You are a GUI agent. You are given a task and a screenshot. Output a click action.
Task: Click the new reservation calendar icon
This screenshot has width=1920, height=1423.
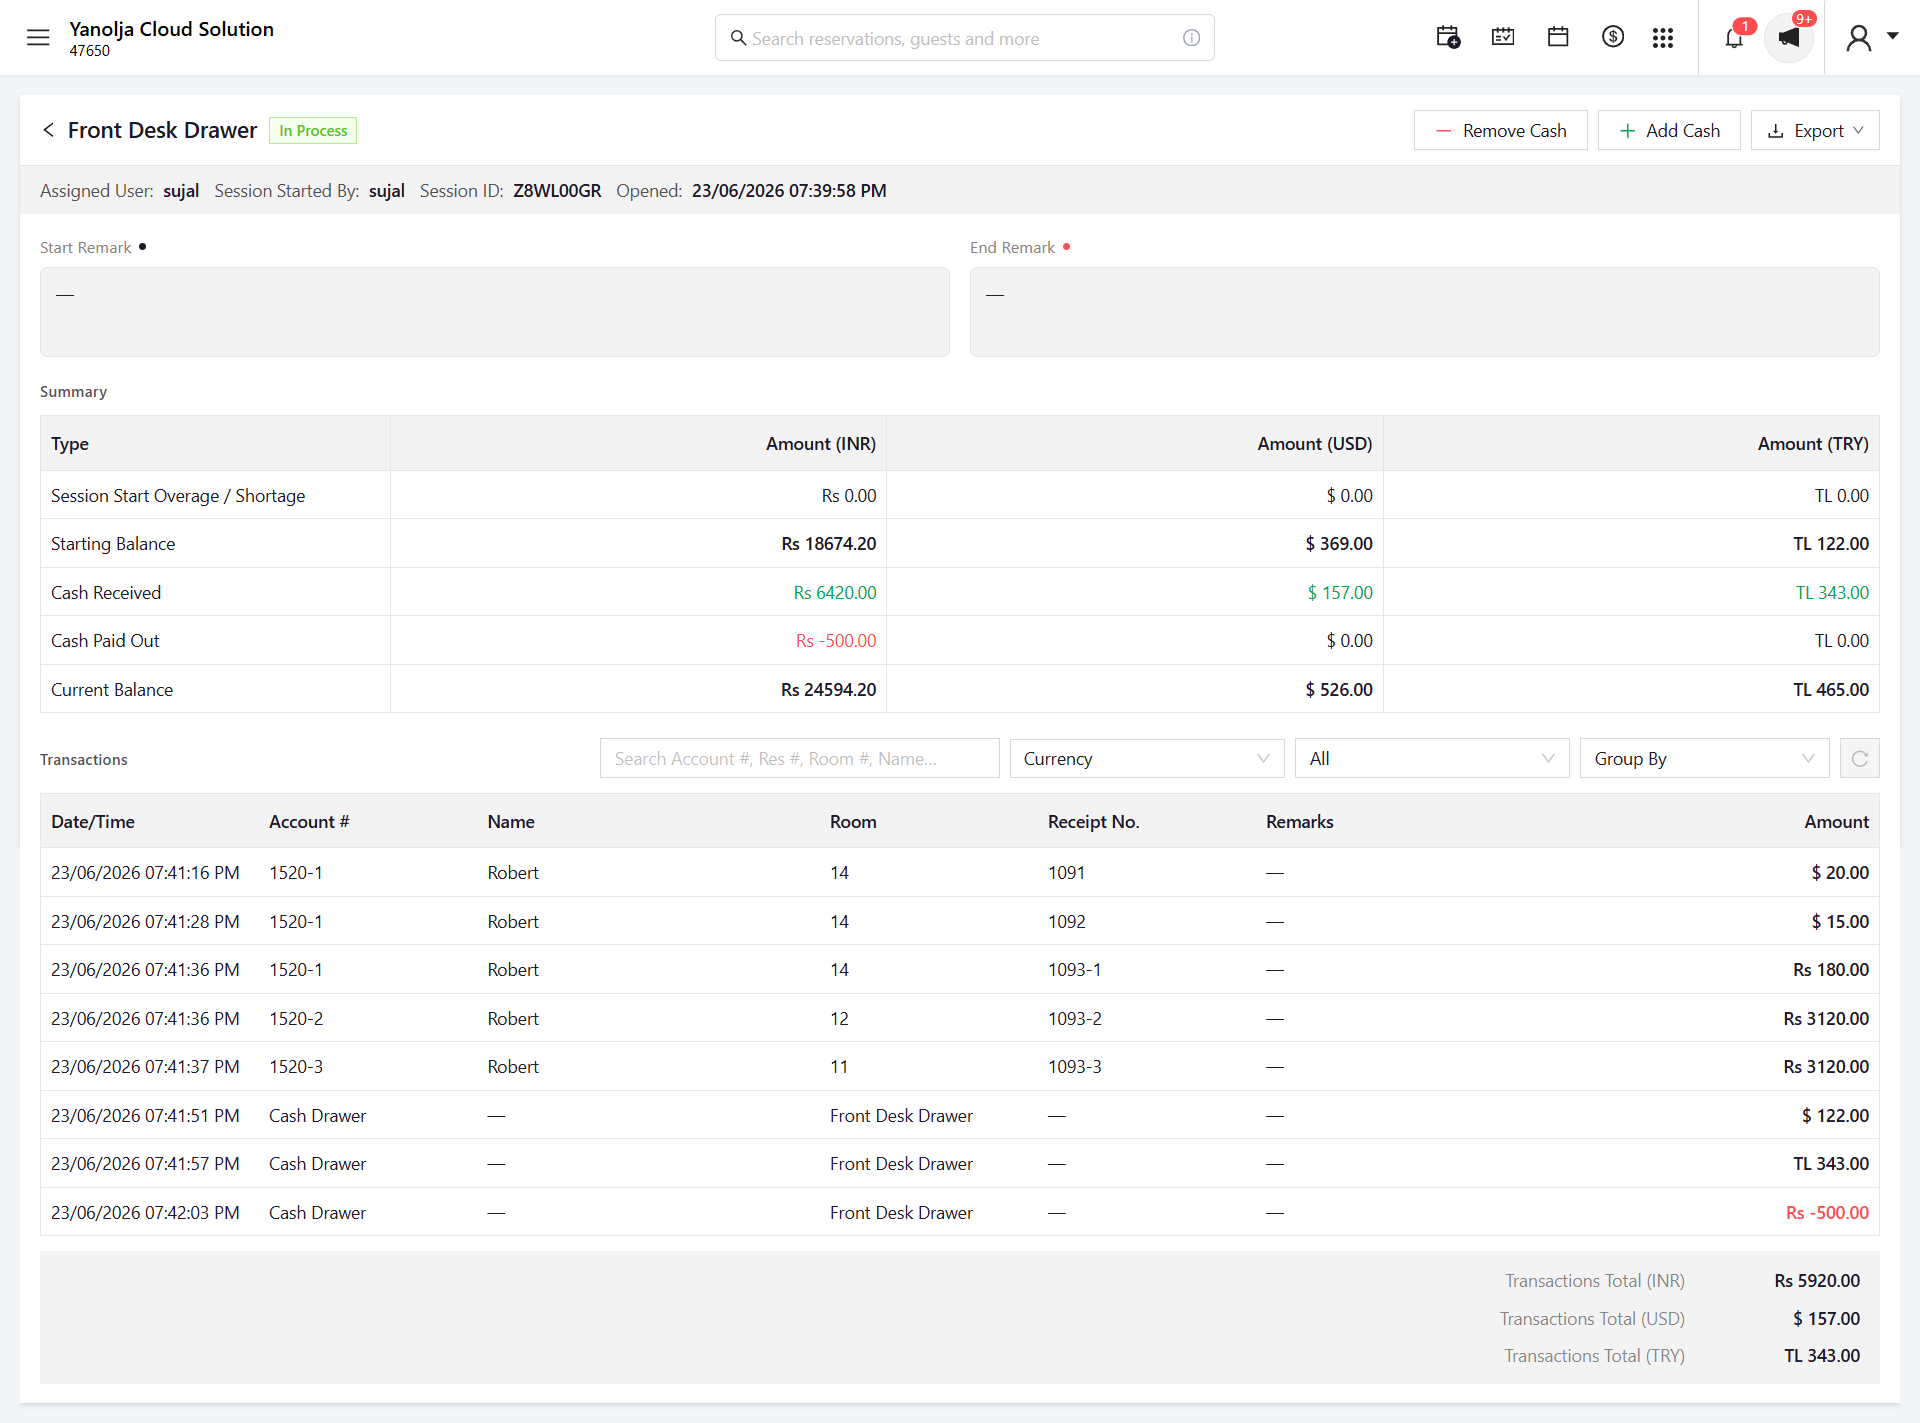pyautogui.click(x=1448, y=38)
